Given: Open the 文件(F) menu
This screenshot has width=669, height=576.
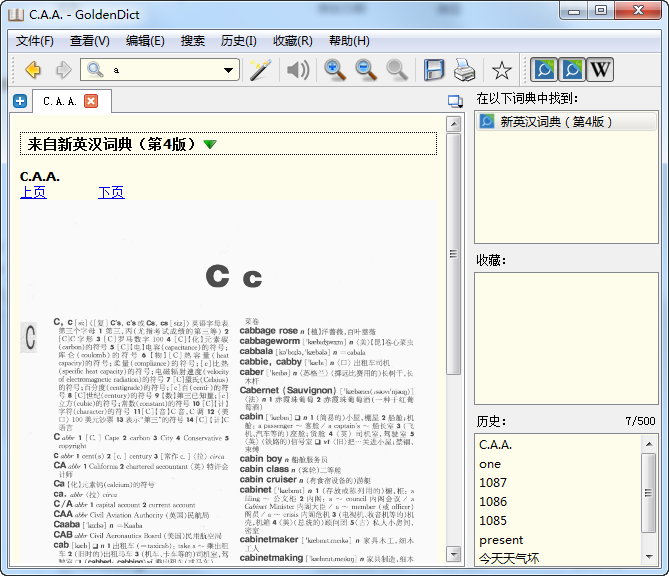Looking at the screenshot, I should [x=35, y=41].
